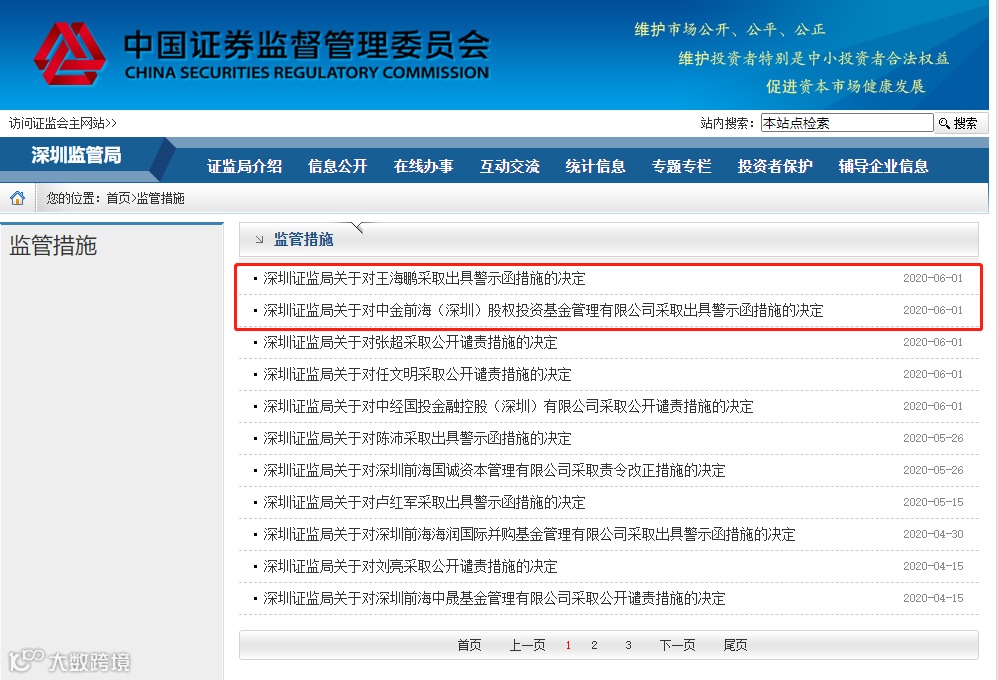This screenshot has width=998, height=680.
Task: Click 监管措施 content panel heading
Action: [304, 239]
